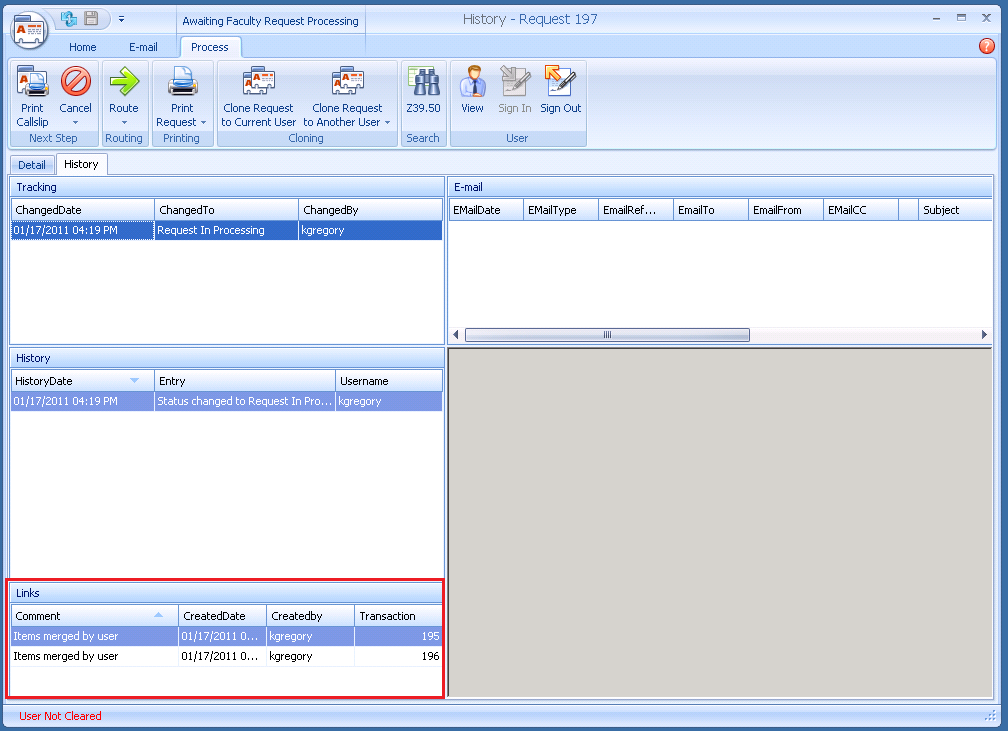
Task: Open Help via the orange question mark
Action: point(986,46)
